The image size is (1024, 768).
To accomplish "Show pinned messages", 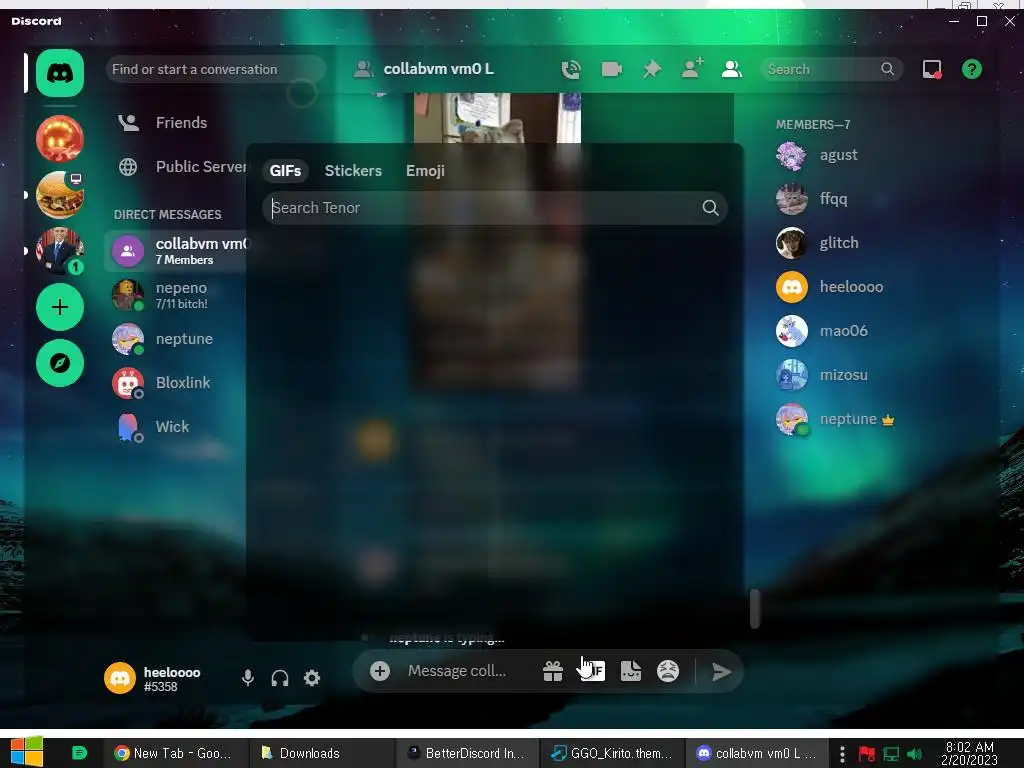I will (652, 69).
